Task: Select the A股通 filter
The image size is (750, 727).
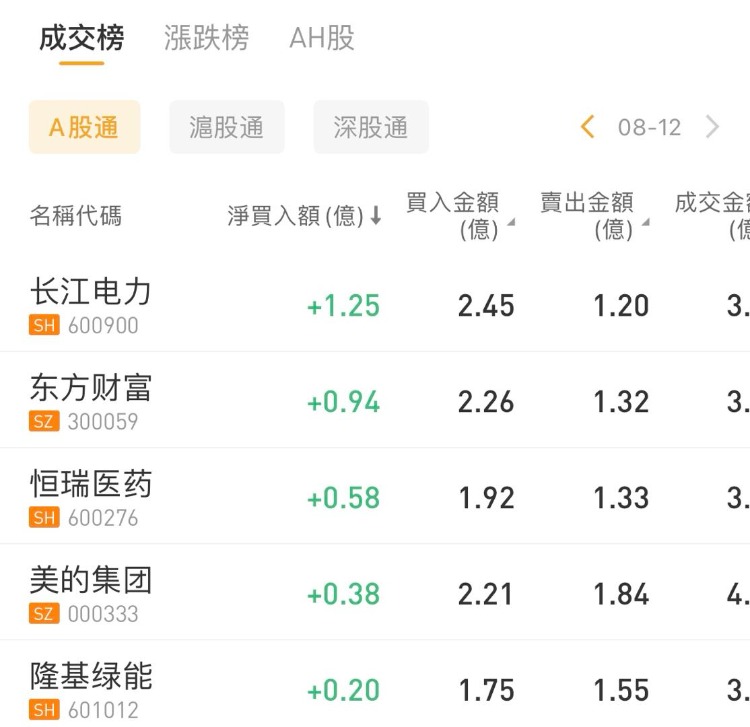Action: coord(84,127)
